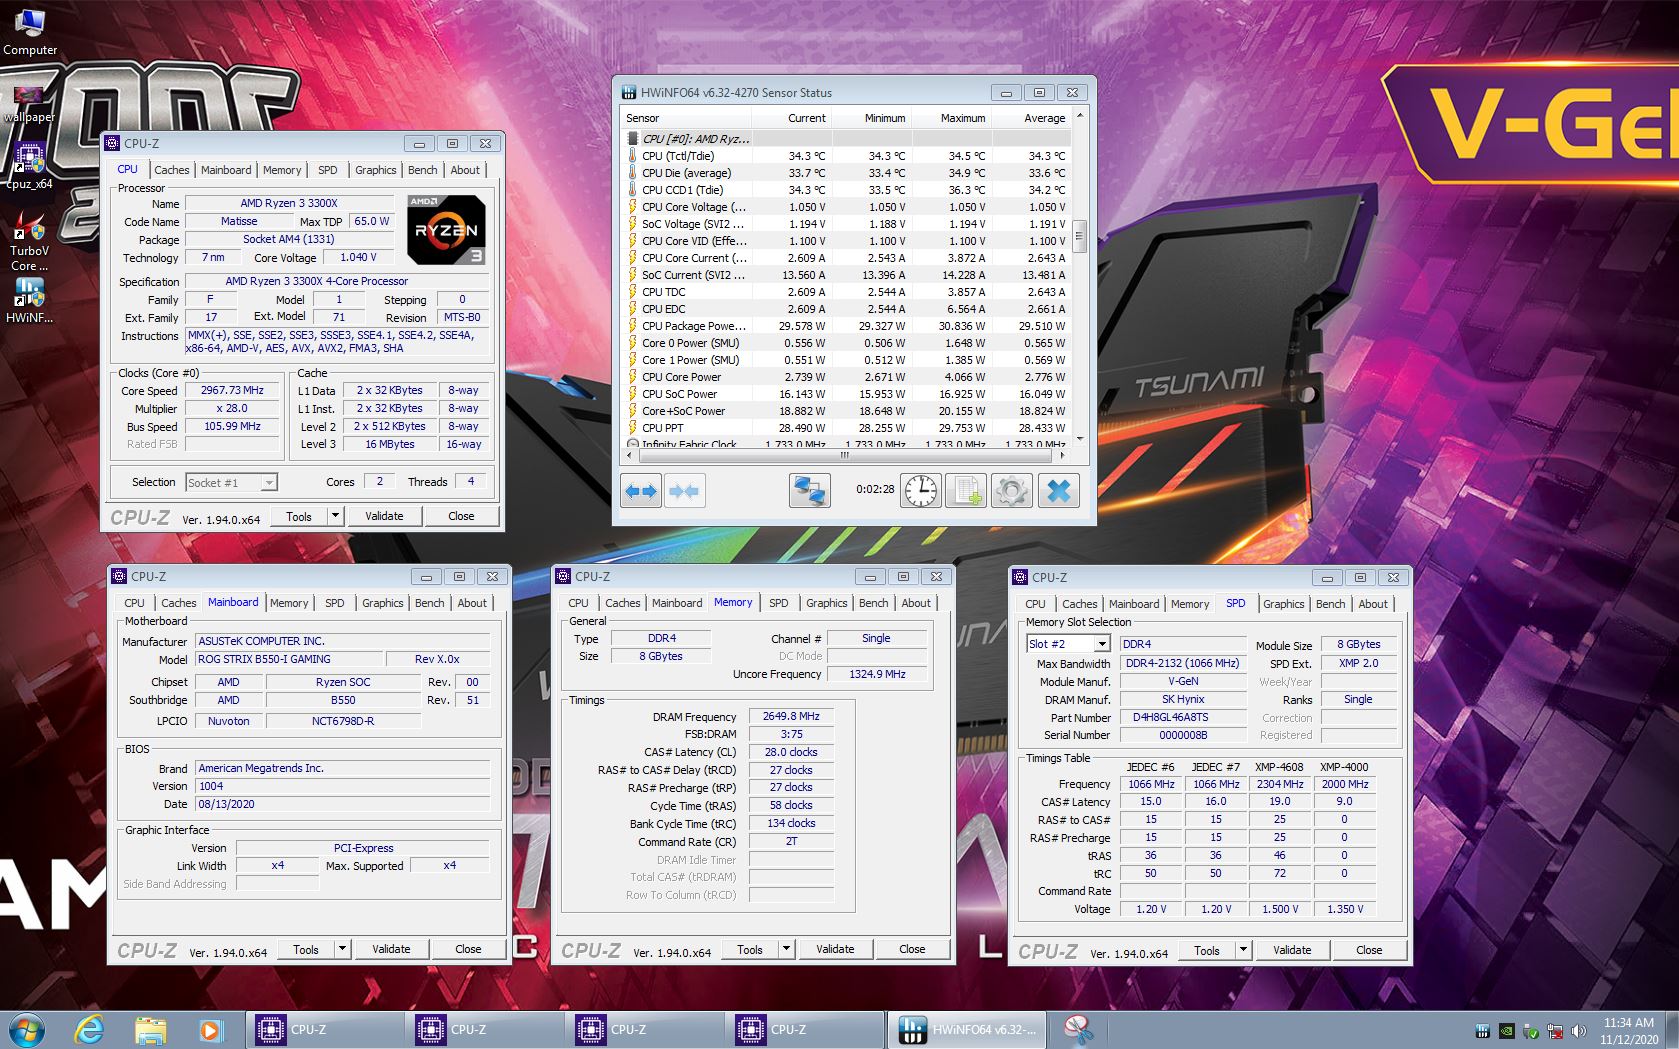
Task: Open HWiNFO remote network monitoring icon
Action: tap(809, 490)
